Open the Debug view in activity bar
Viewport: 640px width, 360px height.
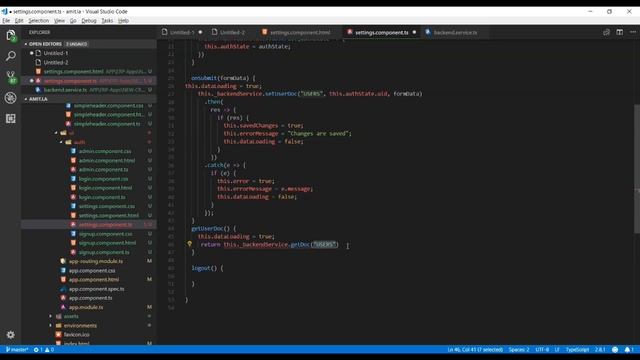pyautogui.click(x=11, y=98)
